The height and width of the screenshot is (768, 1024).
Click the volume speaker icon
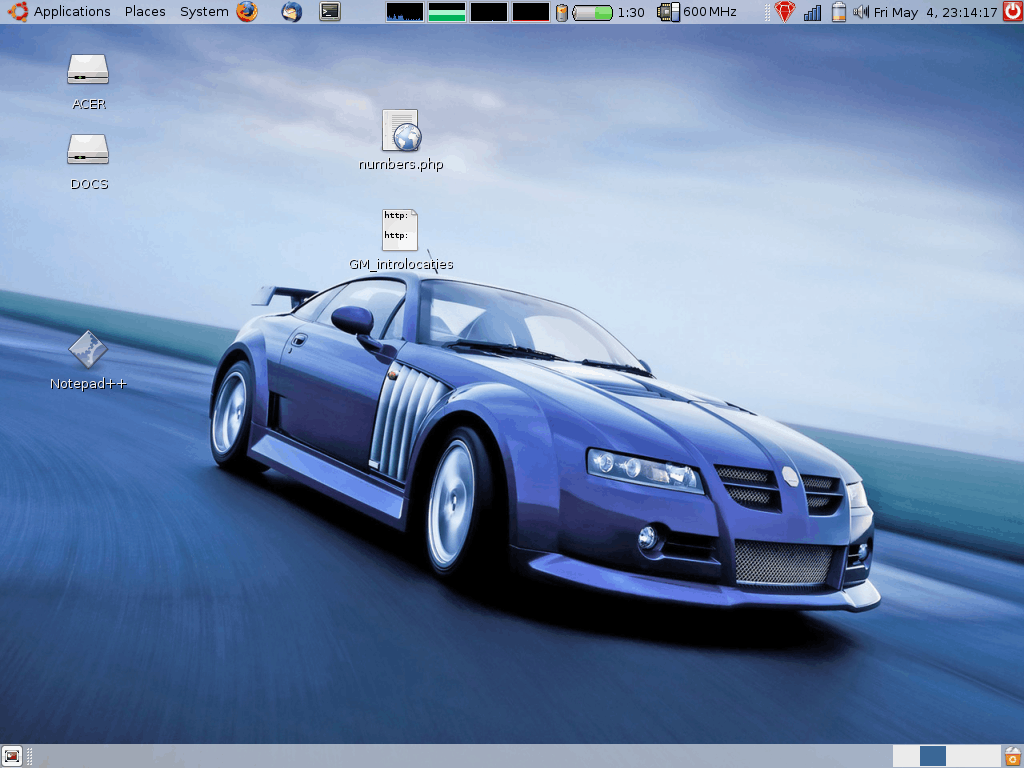[860, 12]
